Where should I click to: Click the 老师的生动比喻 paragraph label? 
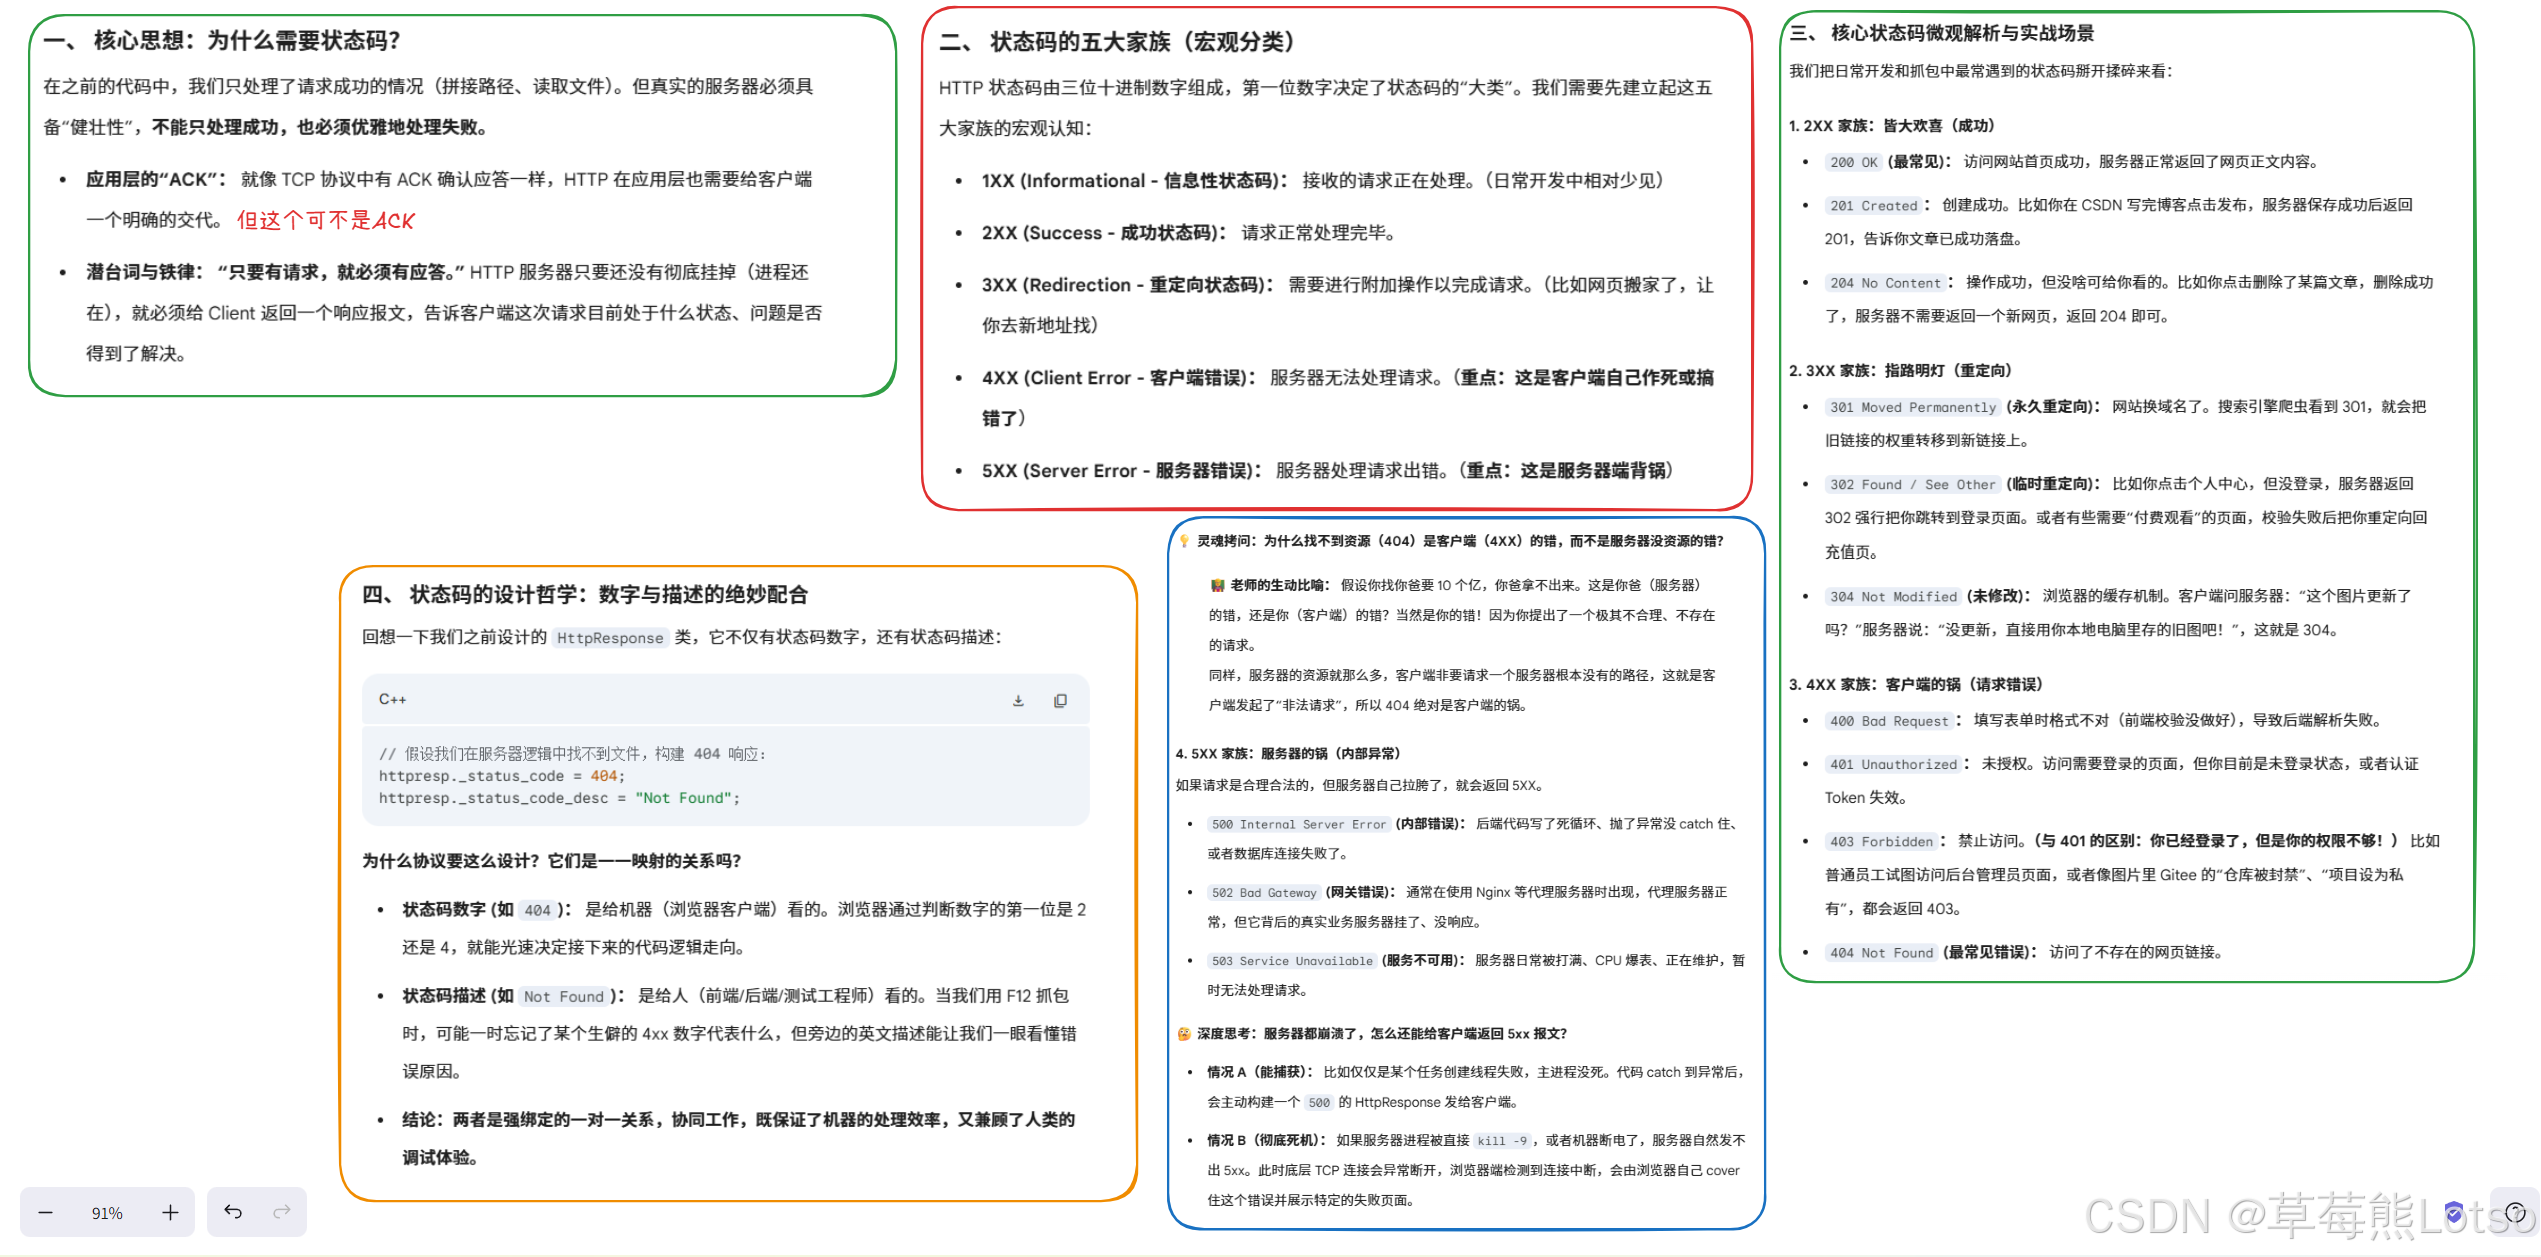point(1269,585)
